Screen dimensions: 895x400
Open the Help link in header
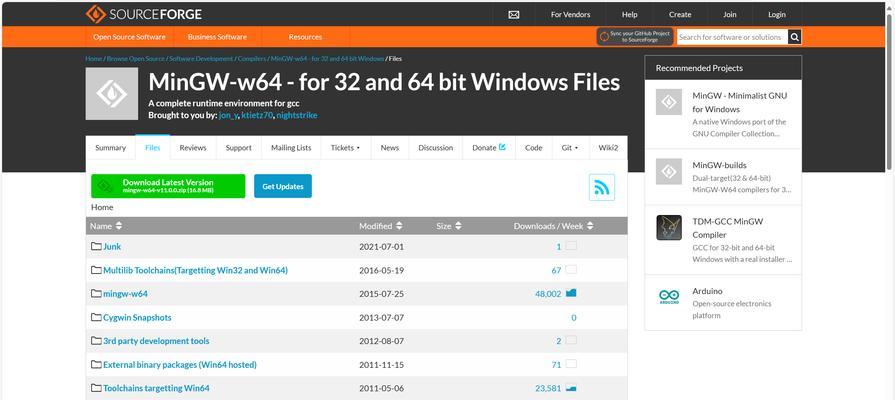(x=630, y=15)
